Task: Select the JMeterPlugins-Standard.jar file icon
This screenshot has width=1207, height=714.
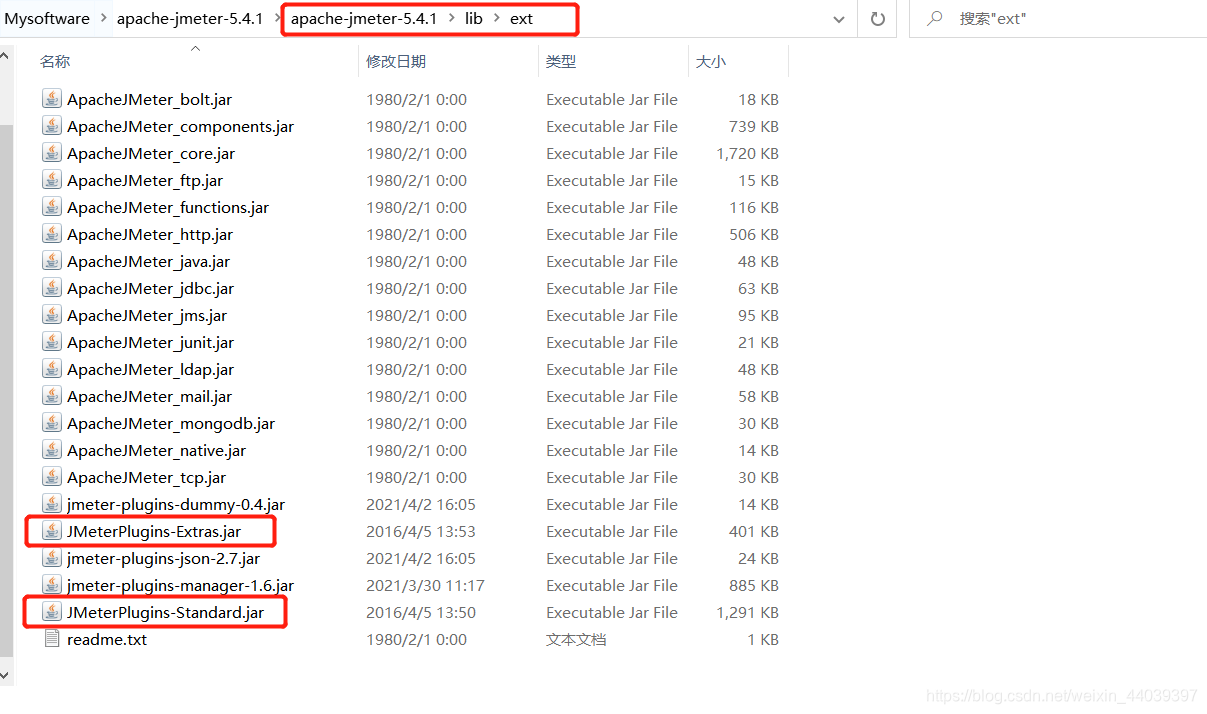Action: pyautogui.click(x=52, y=612)
